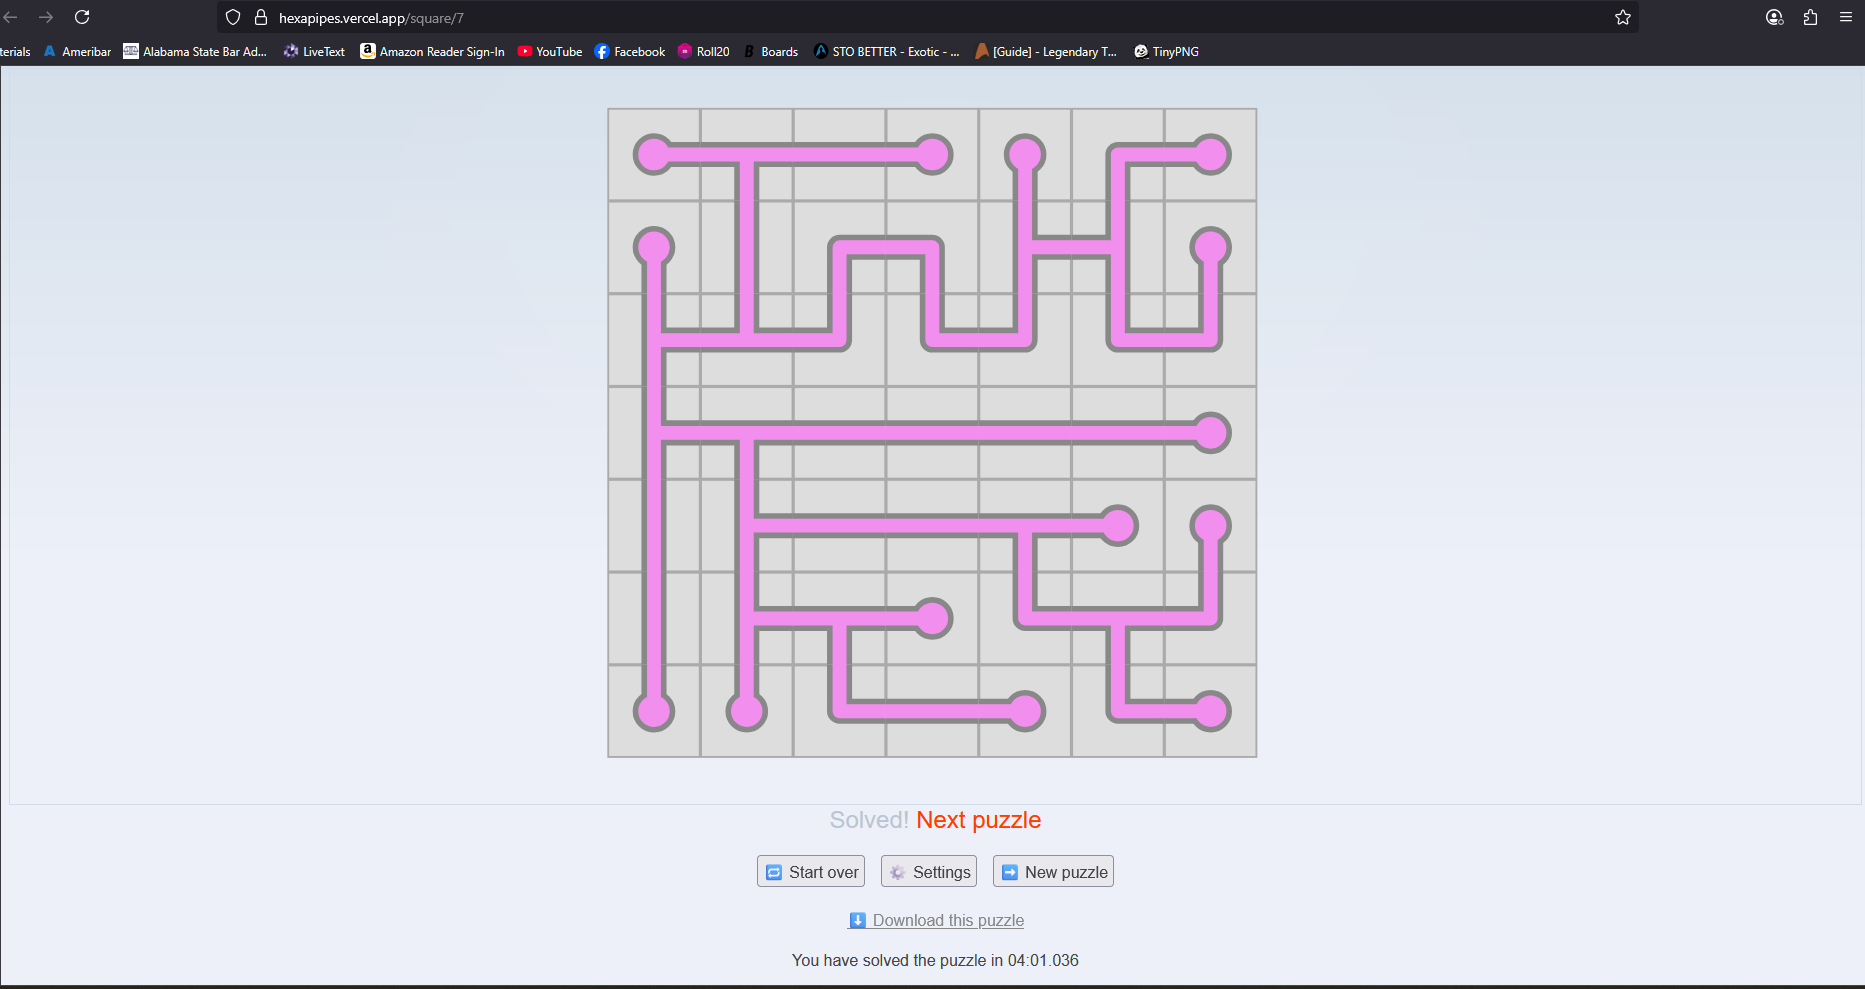Open the browser account profile icon
Screen dimensions: 1865x989
[1774, 17]
